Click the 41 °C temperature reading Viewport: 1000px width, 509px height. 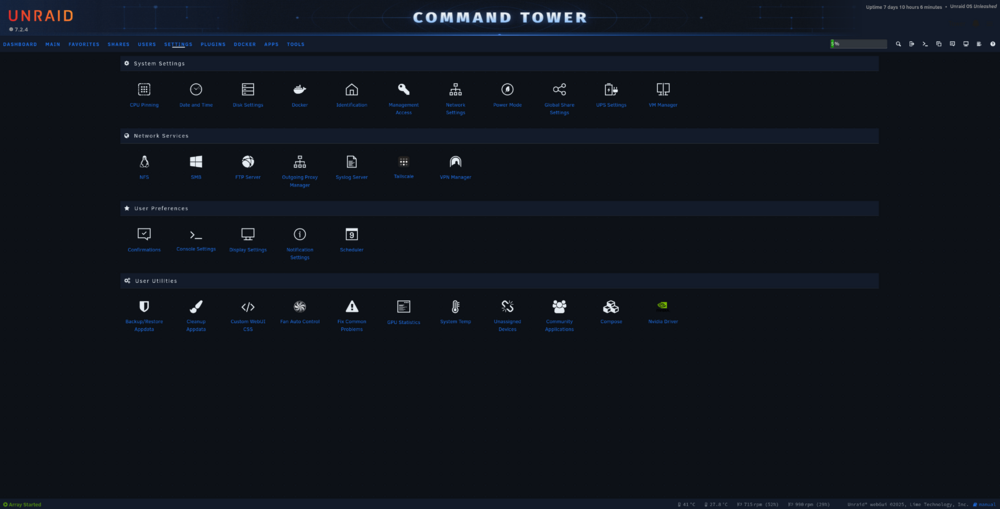(x=686, y=505)
